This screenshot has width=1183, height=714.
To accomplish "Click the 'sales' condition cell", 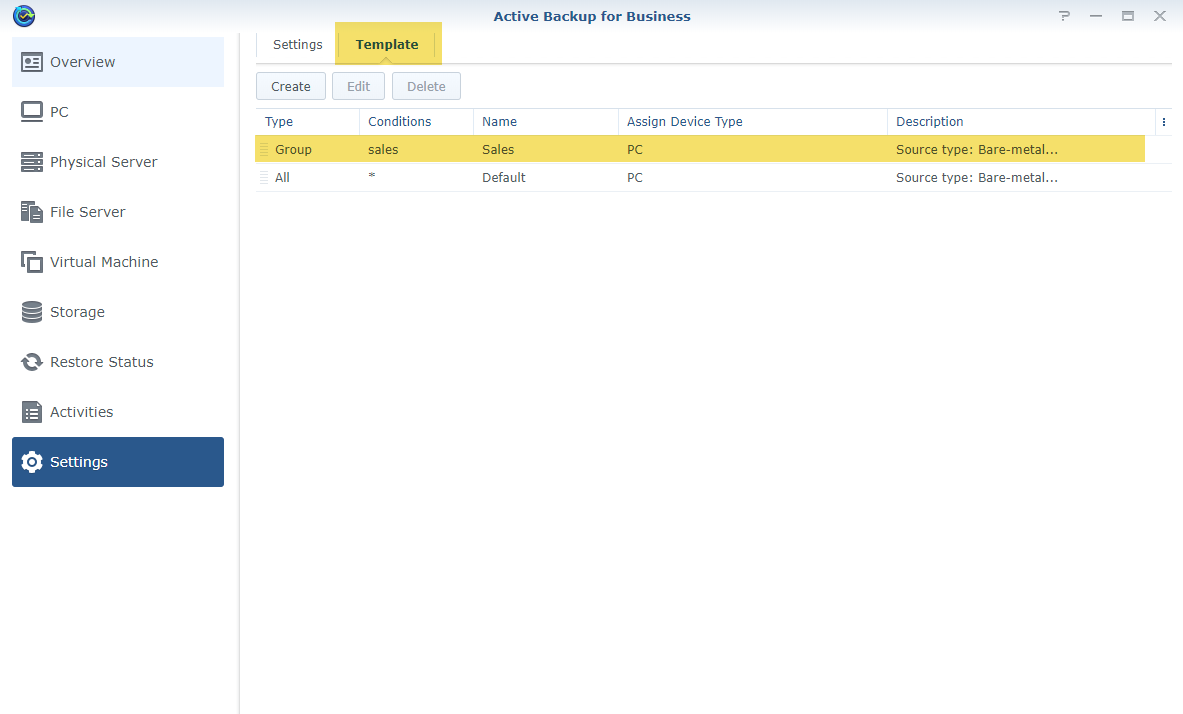I will click(x=383, y=149).
